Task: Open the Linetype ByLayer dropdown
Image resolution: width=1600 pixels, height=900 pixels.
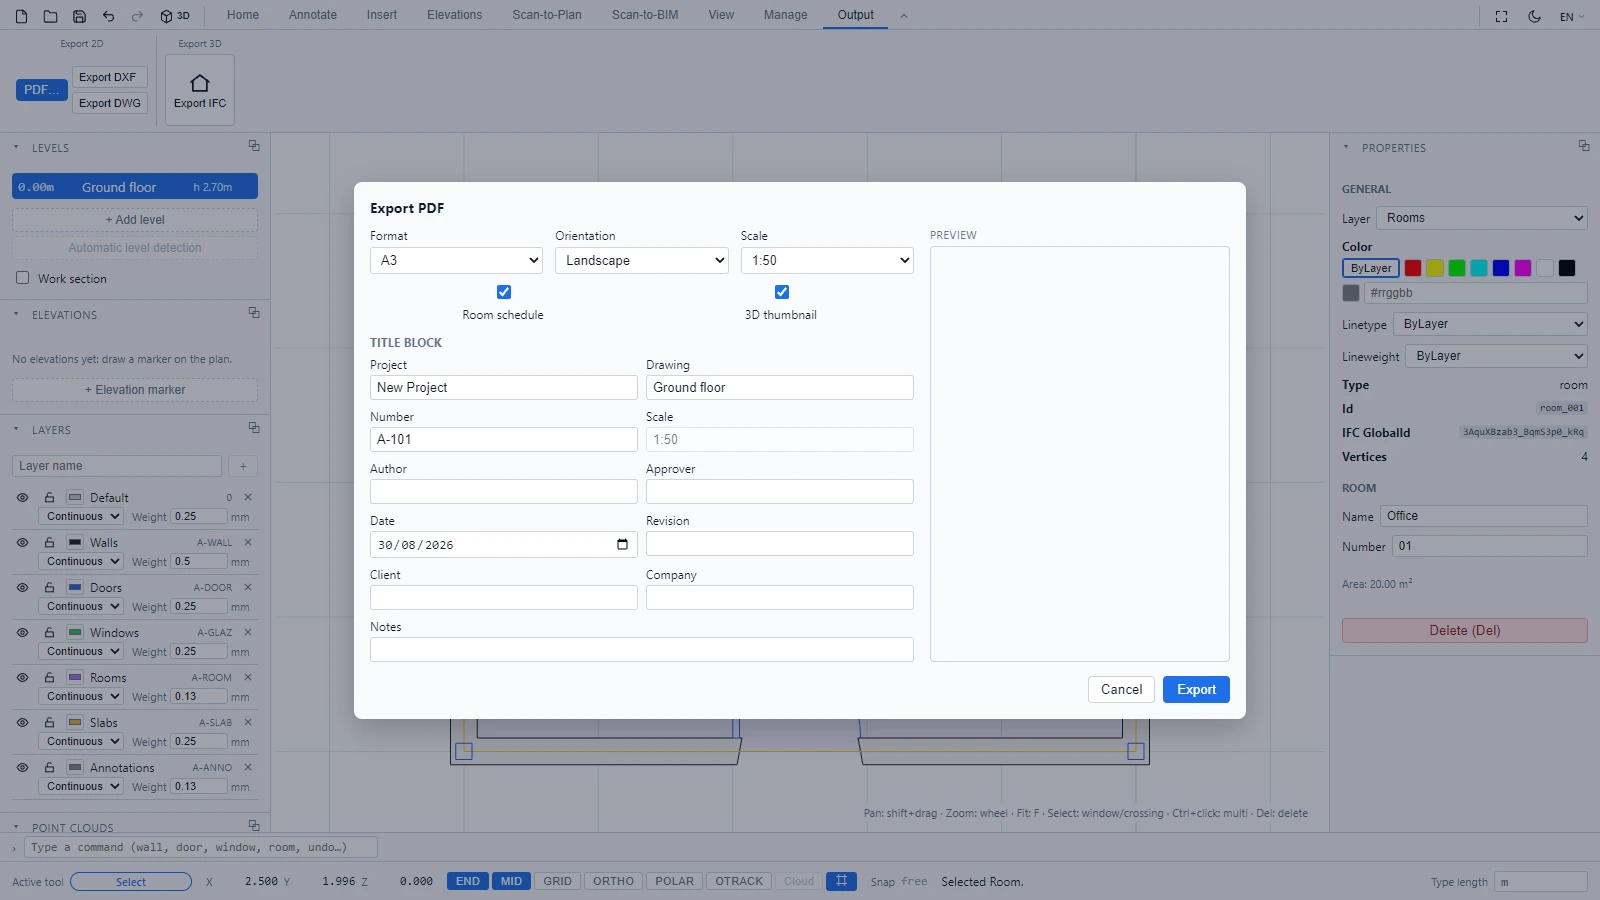Action: (1490, 324)
